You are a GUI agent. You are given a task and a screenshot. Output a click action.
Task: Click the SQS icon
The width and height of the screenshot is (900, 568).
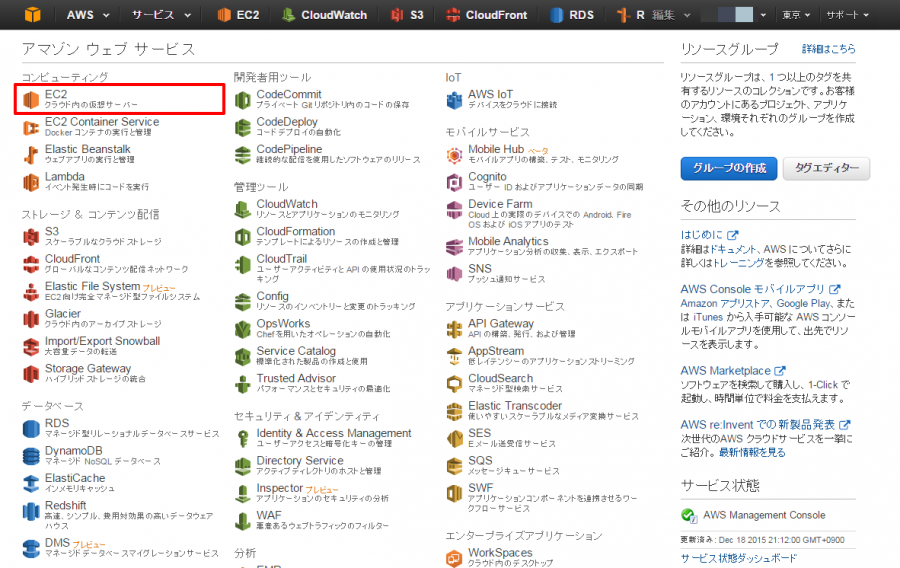pos(455,466)
